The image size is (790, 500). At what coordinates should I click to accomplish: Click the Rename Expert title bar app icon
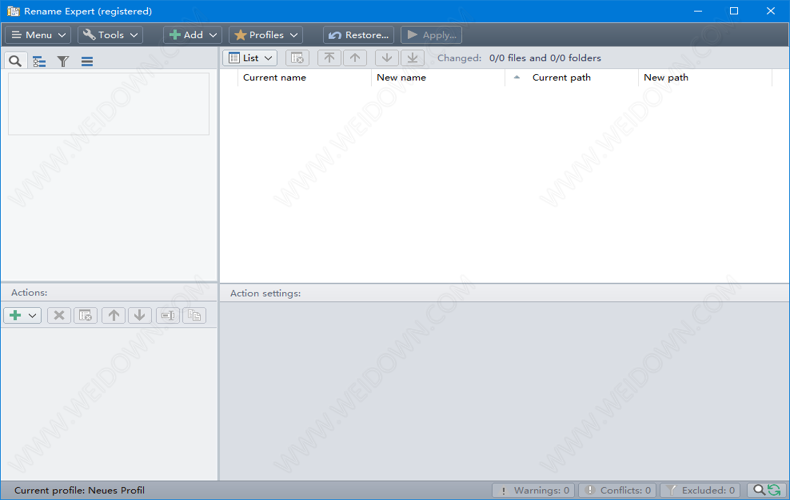click(x=13, y=11)
